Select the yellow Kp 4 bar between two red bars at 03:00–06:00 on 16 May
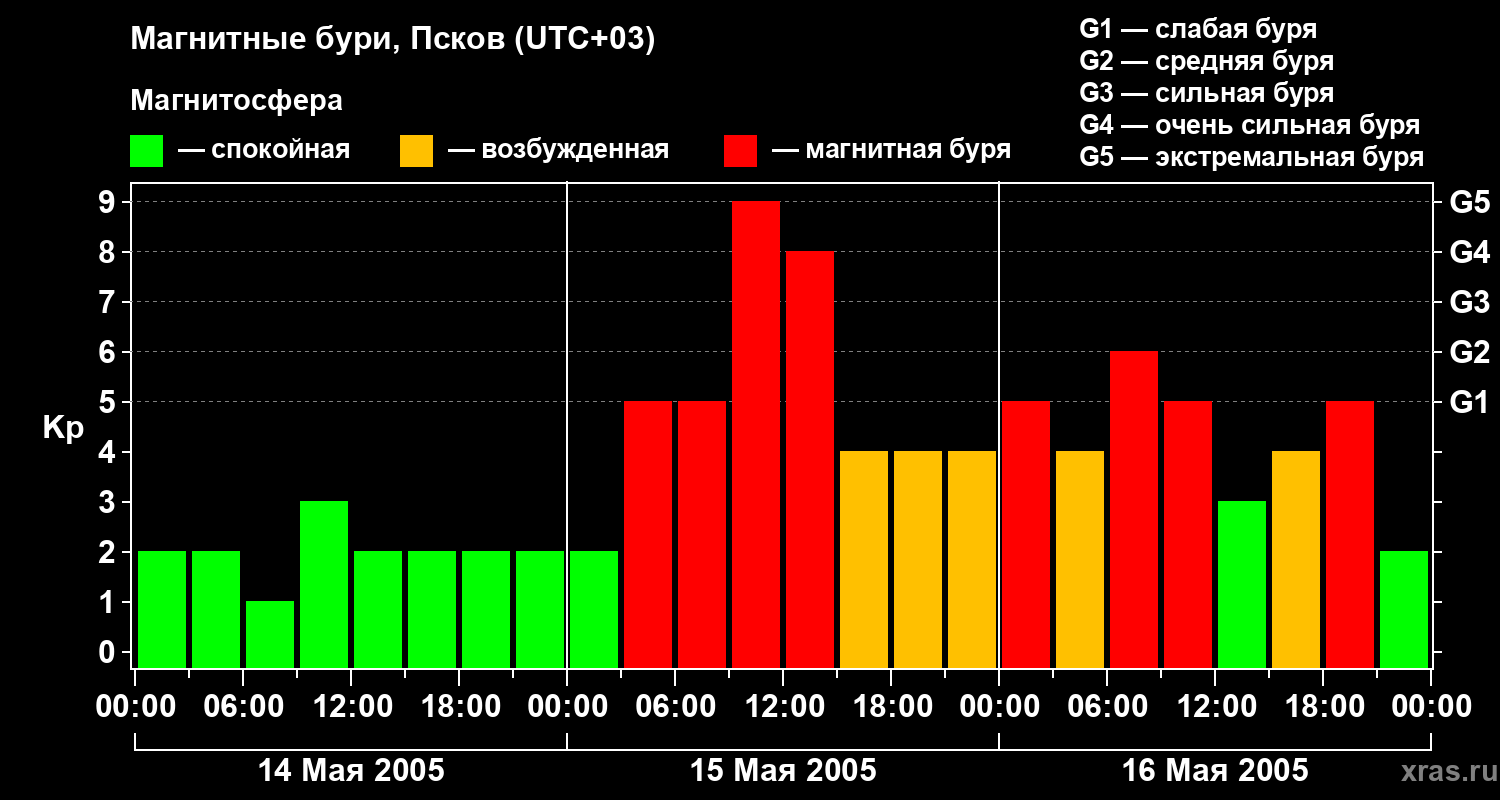 click(1080, 560)
